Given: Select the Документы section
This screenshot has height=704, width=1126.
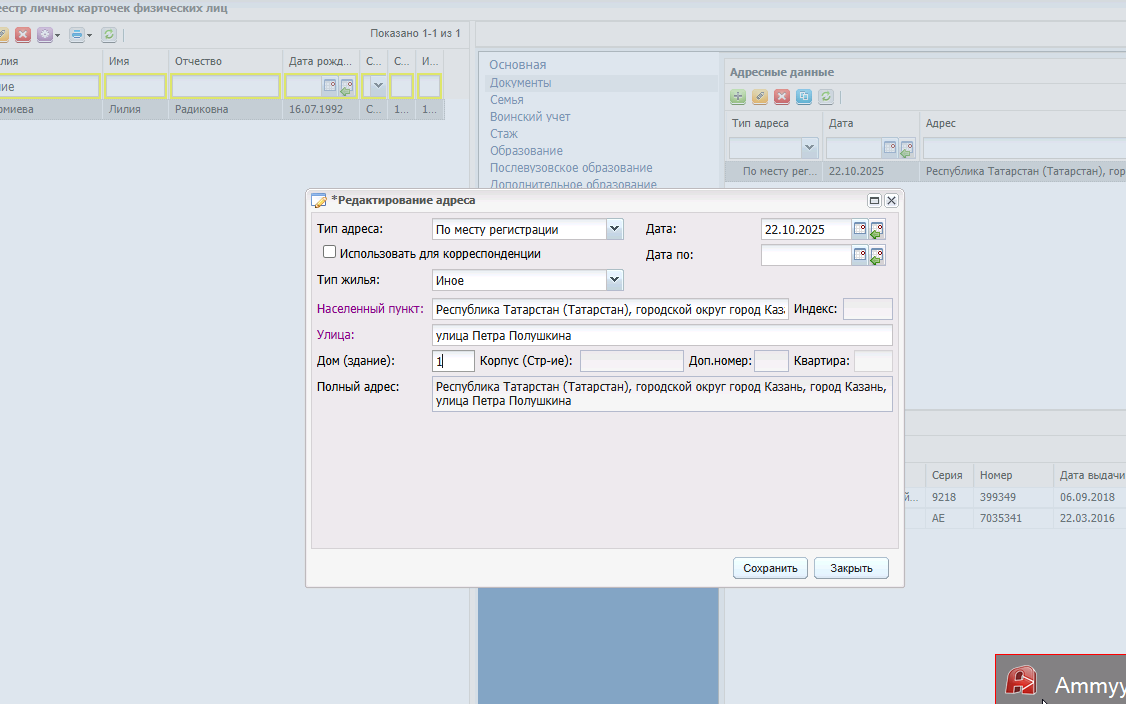Looking at the screenshot, I should pos(521,83).
